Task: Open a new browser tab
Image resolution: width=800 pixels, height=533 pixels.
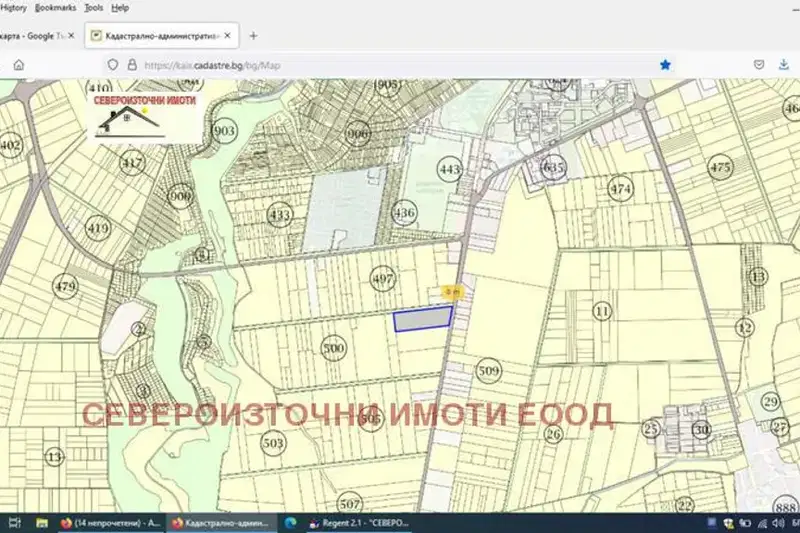Action: coord(253,36)
